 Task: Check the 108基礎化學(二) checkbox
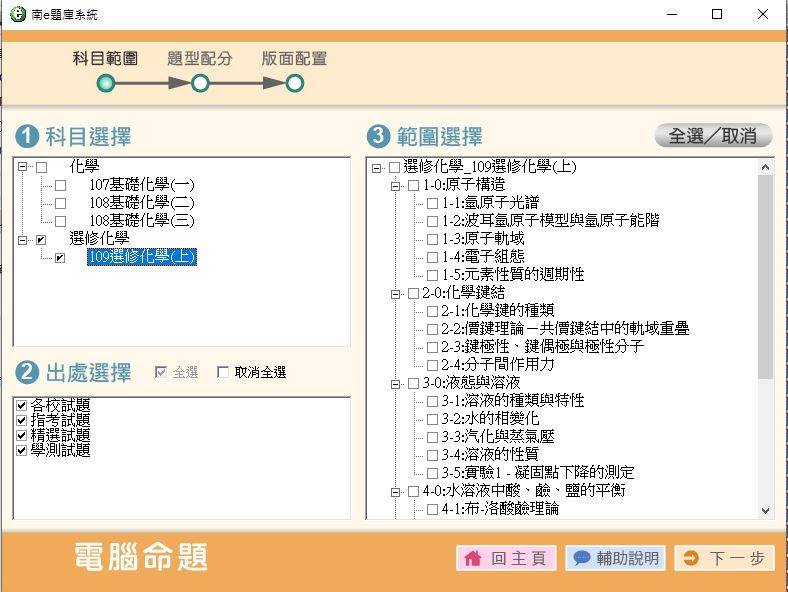pos(60,203)
